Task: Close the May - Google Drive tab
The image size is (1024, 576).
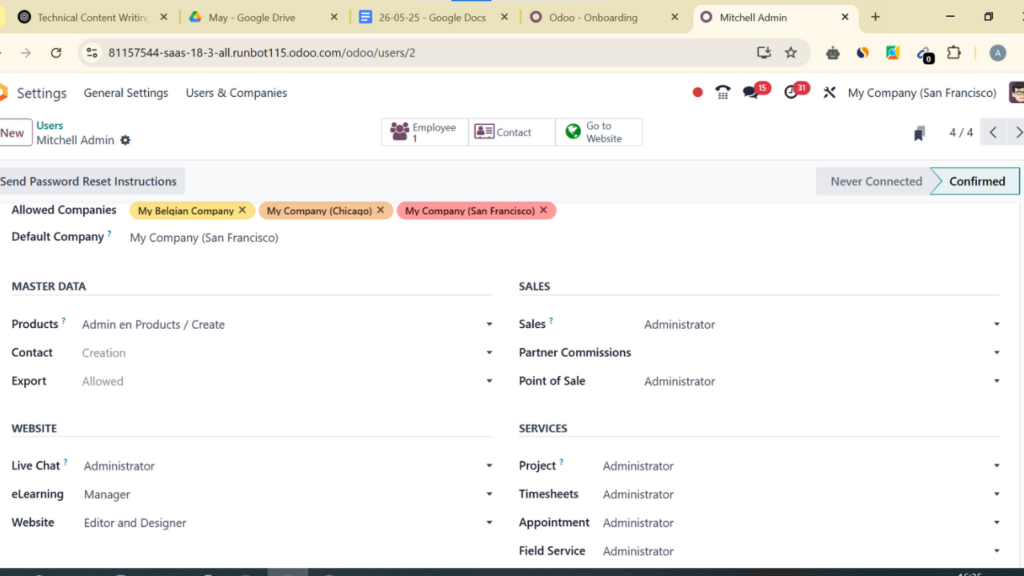Action: (x=334, y=18)
